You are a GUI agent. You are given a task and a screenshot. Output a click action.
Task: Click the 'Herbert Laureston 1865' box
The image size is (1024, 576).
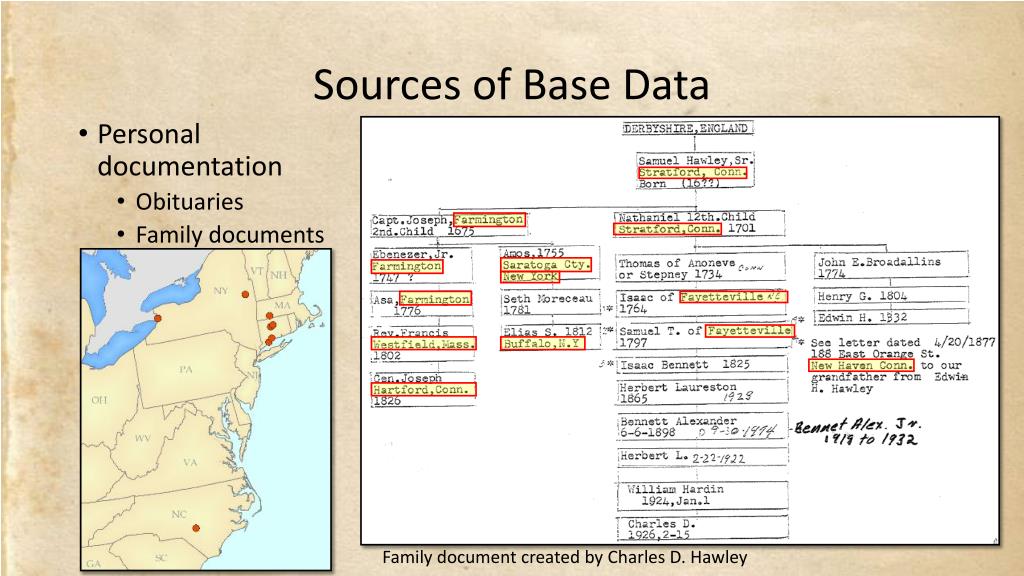pyautogui.click(x=702, y=392)
